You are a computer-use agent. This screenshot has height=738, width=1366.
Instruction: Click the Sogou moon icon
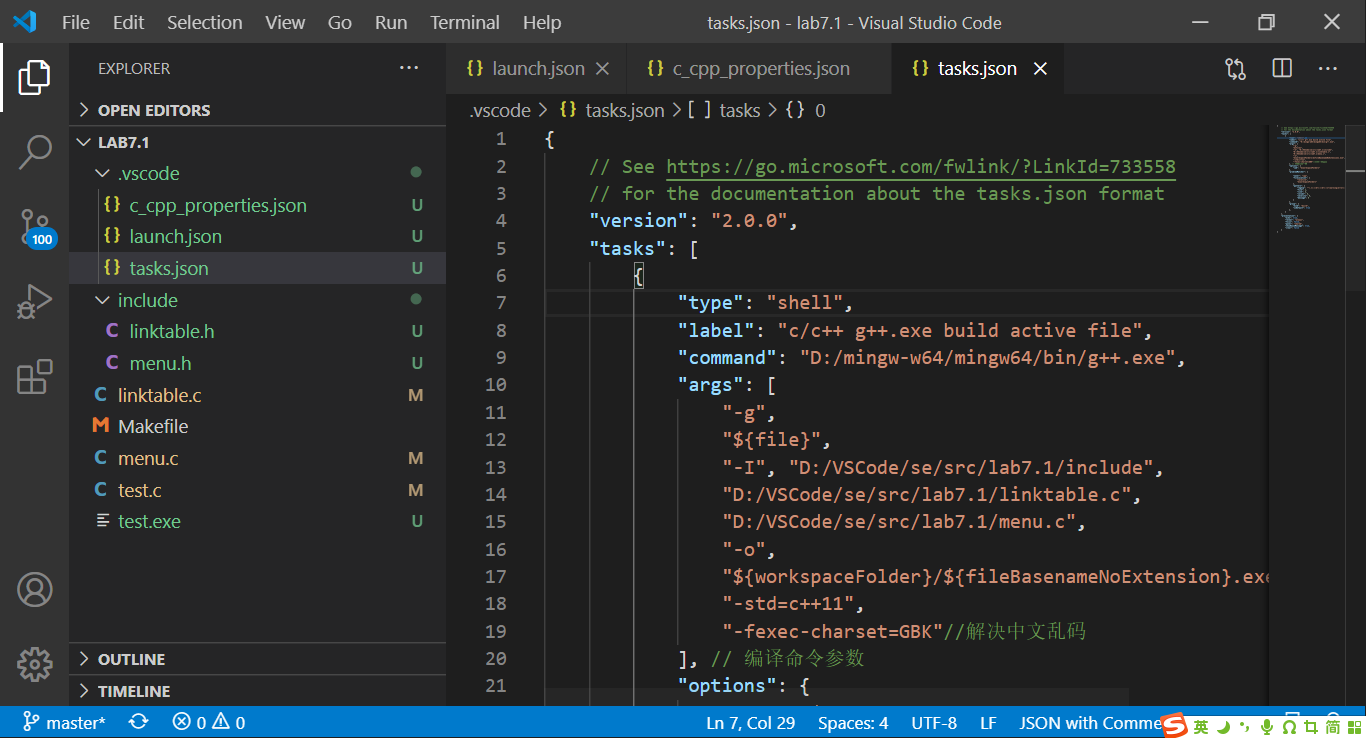coord(1223,726)
